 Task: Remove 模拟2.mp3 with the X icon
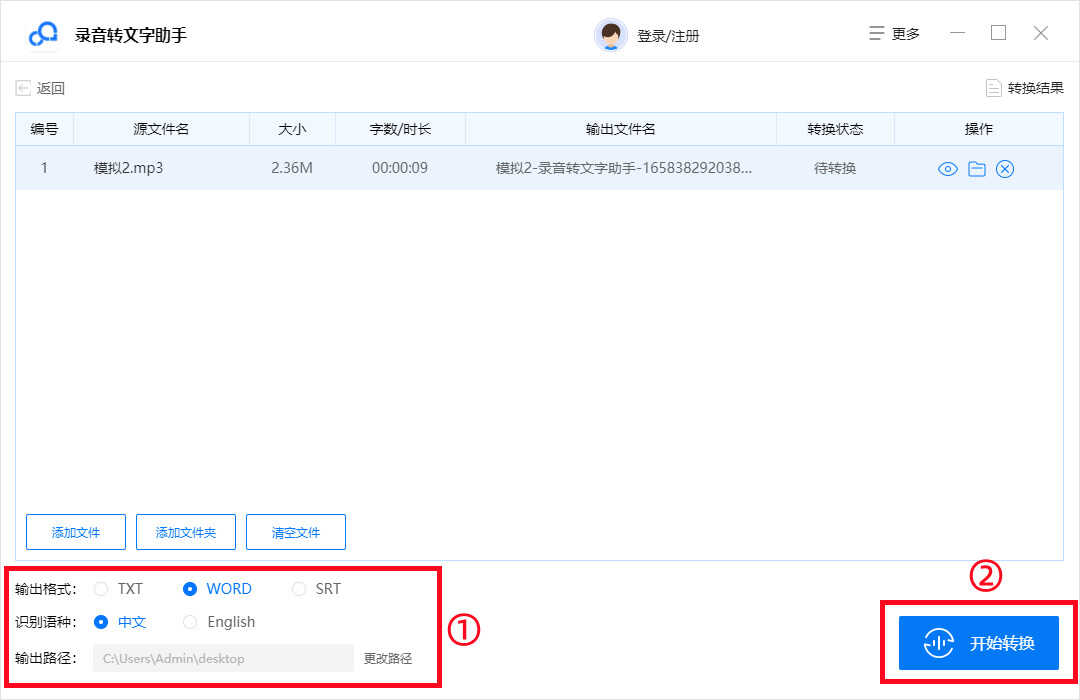1005,169
